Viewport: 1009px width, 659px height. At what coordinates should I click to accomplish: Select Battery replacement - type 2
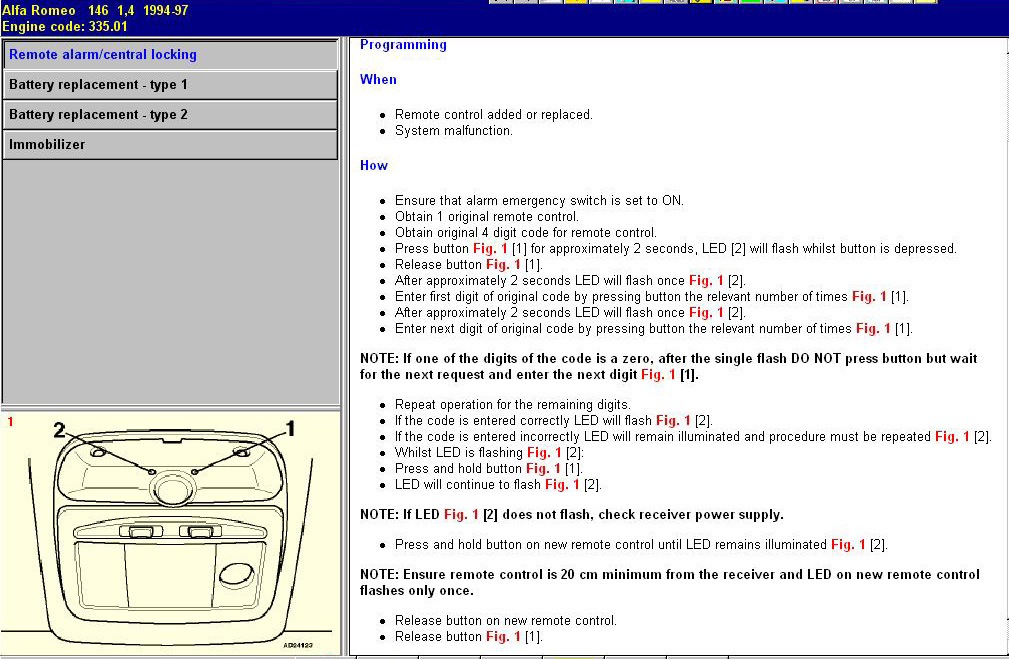[170, 114]
